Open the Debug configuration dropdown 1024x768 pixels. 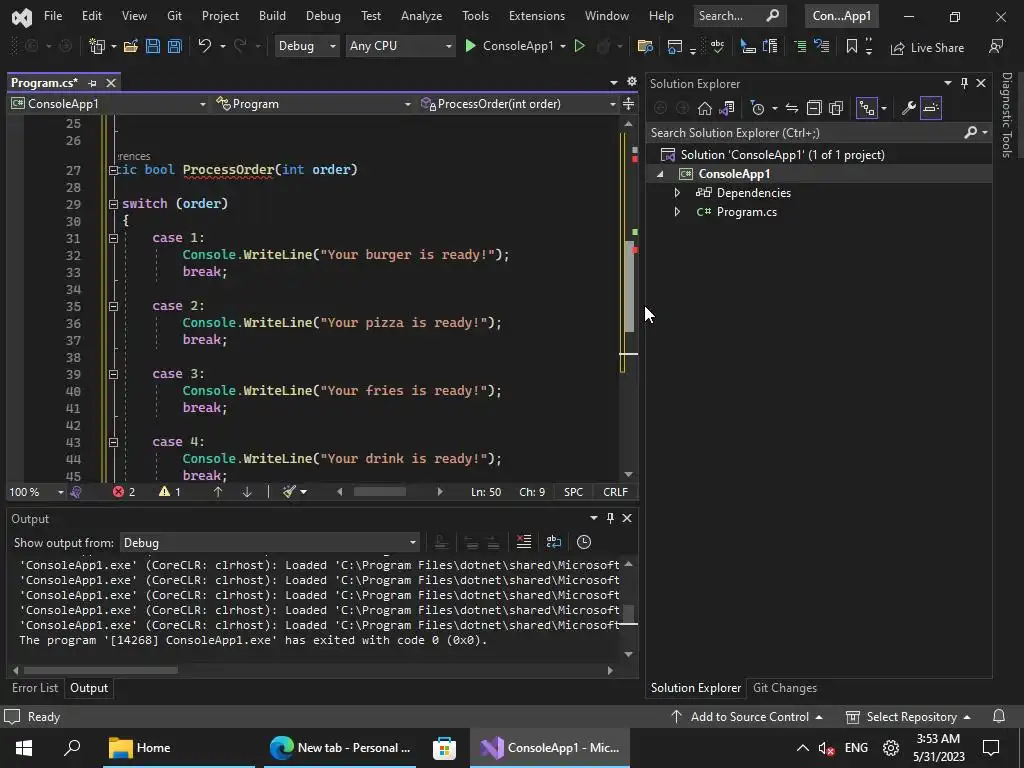(x=307, y=46)
